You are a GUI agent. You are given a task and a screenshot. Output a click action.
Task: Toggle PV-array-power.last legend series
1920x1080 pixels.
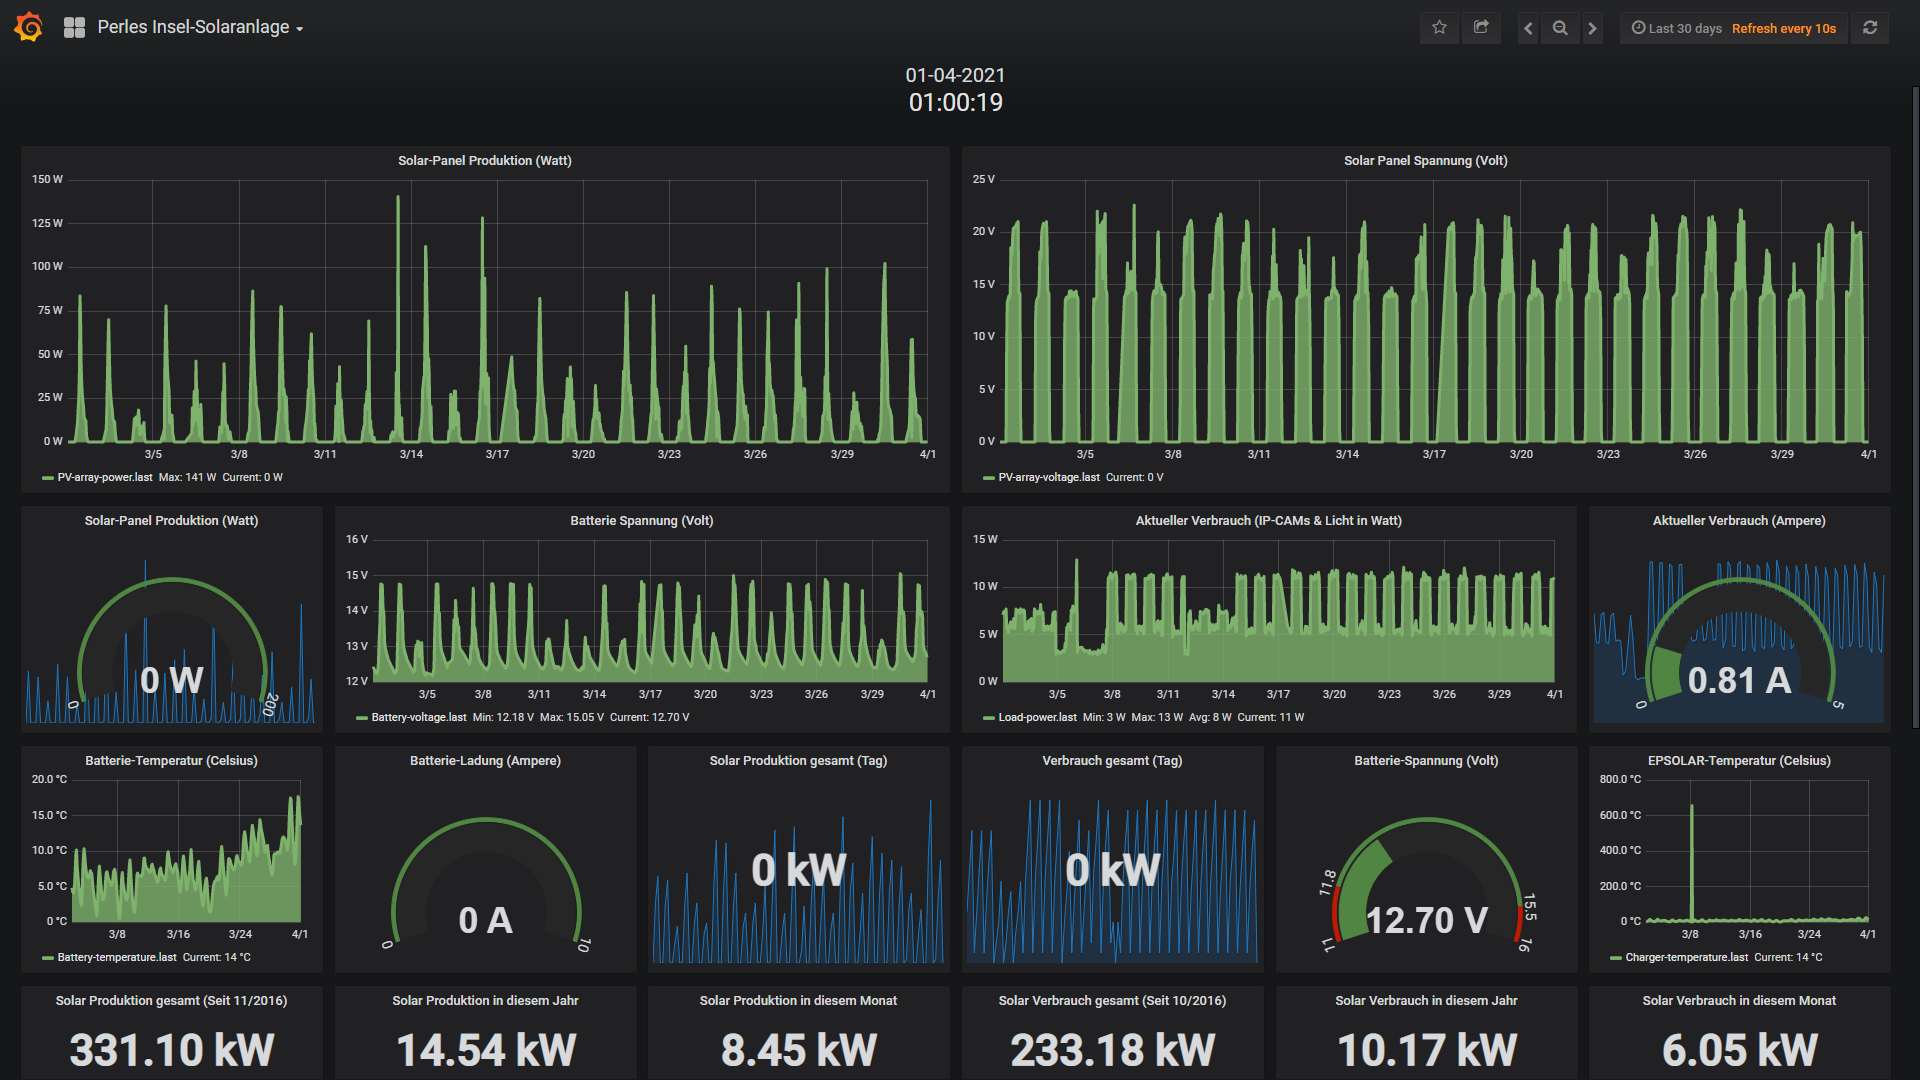click(x=105, y=478)
